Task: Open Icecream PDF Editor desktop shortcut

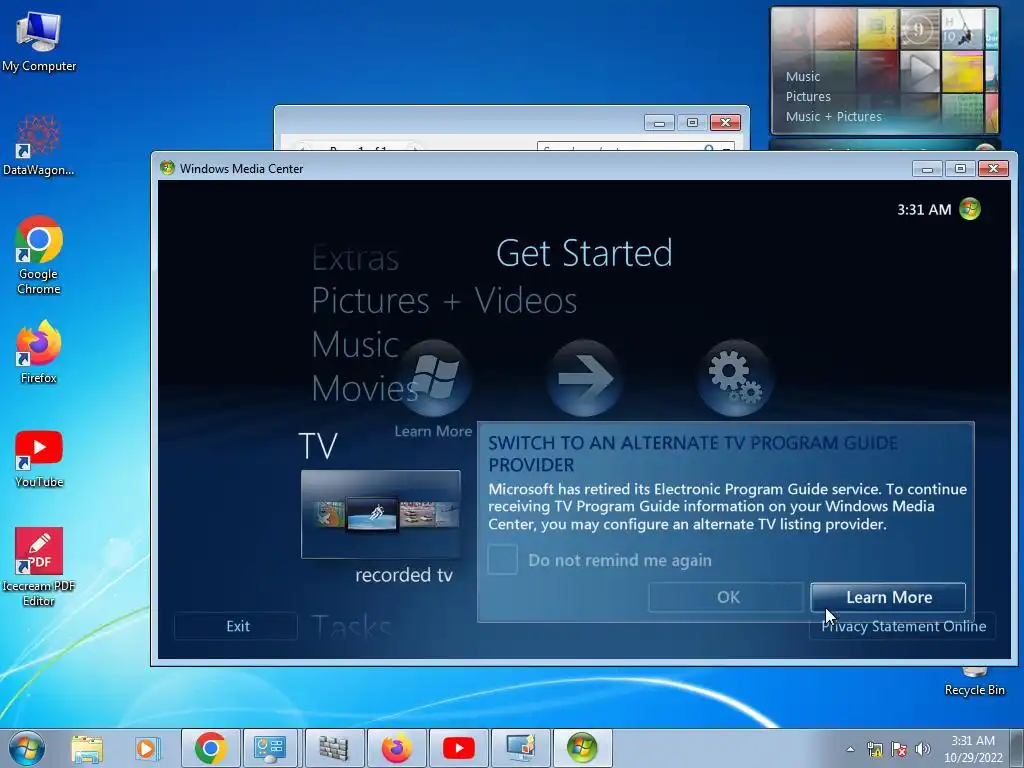Action: (39, 567)
